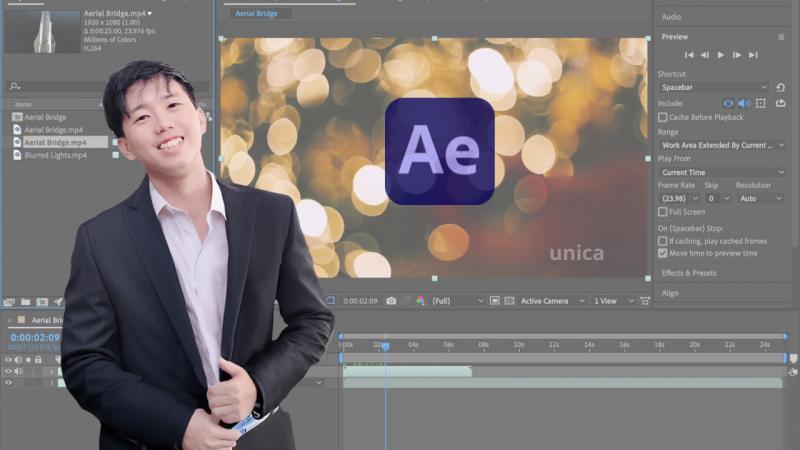
Task: Take snapshot with camera icon
Action: point(391,301)
